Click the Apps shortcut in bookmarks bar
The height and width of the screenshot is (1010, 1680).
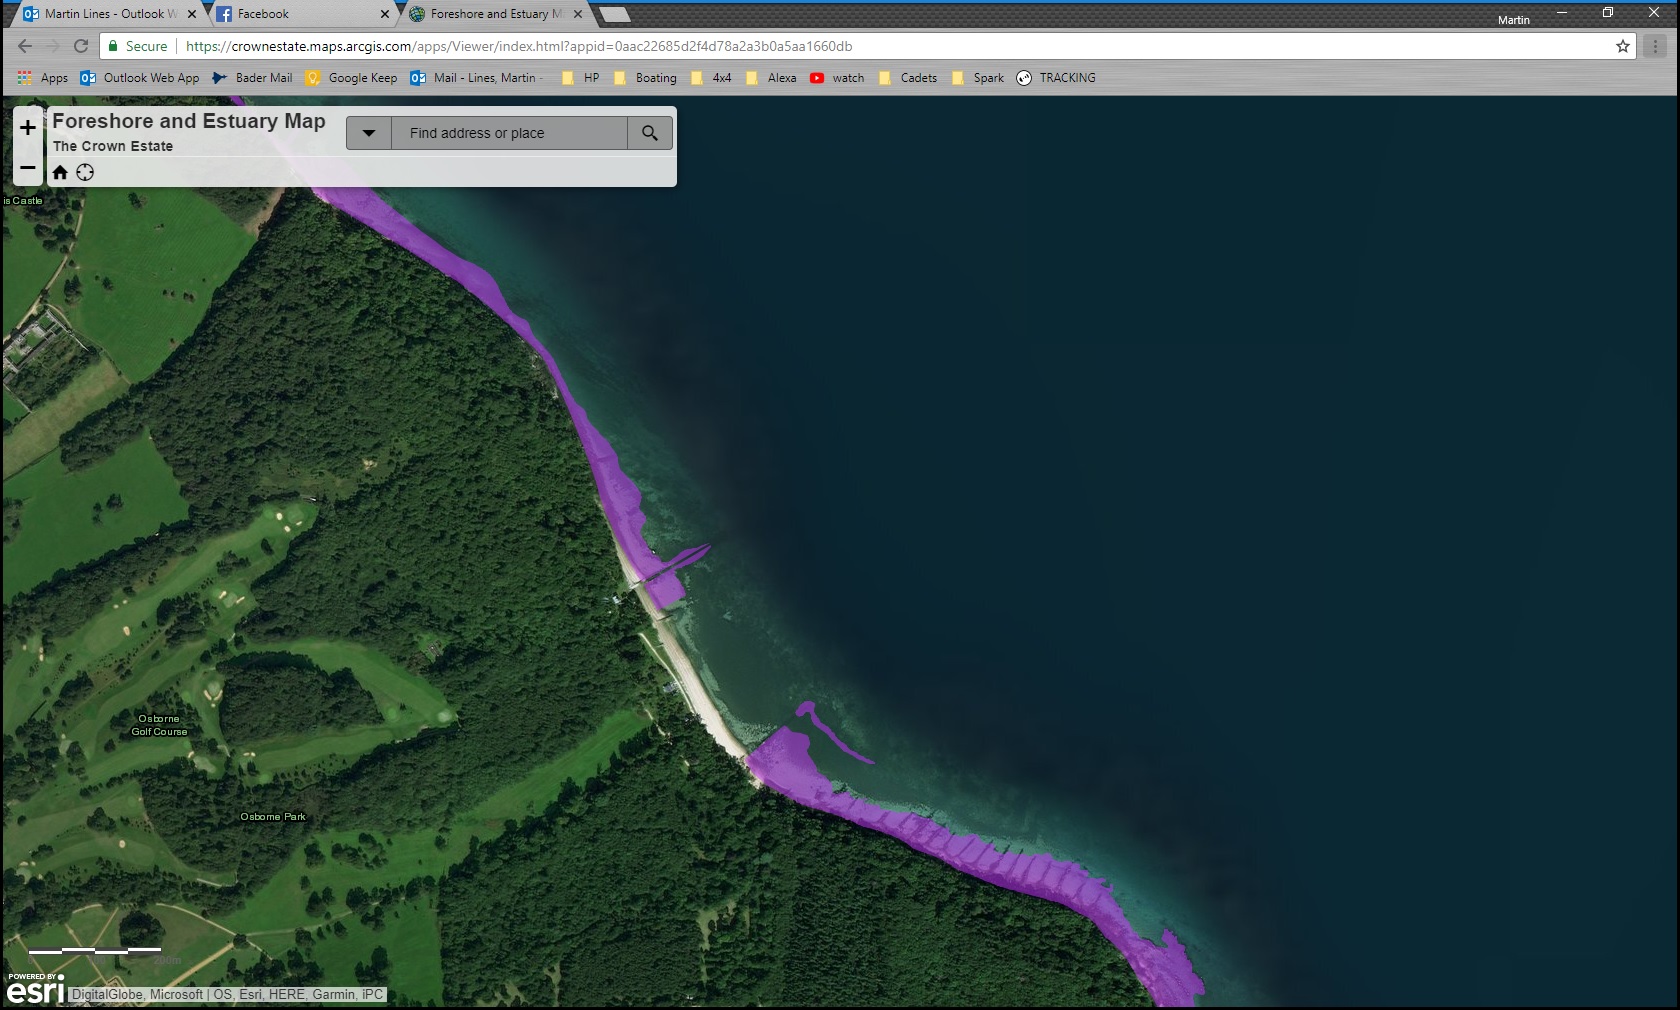pyautogui.click(x=43, y=78)
